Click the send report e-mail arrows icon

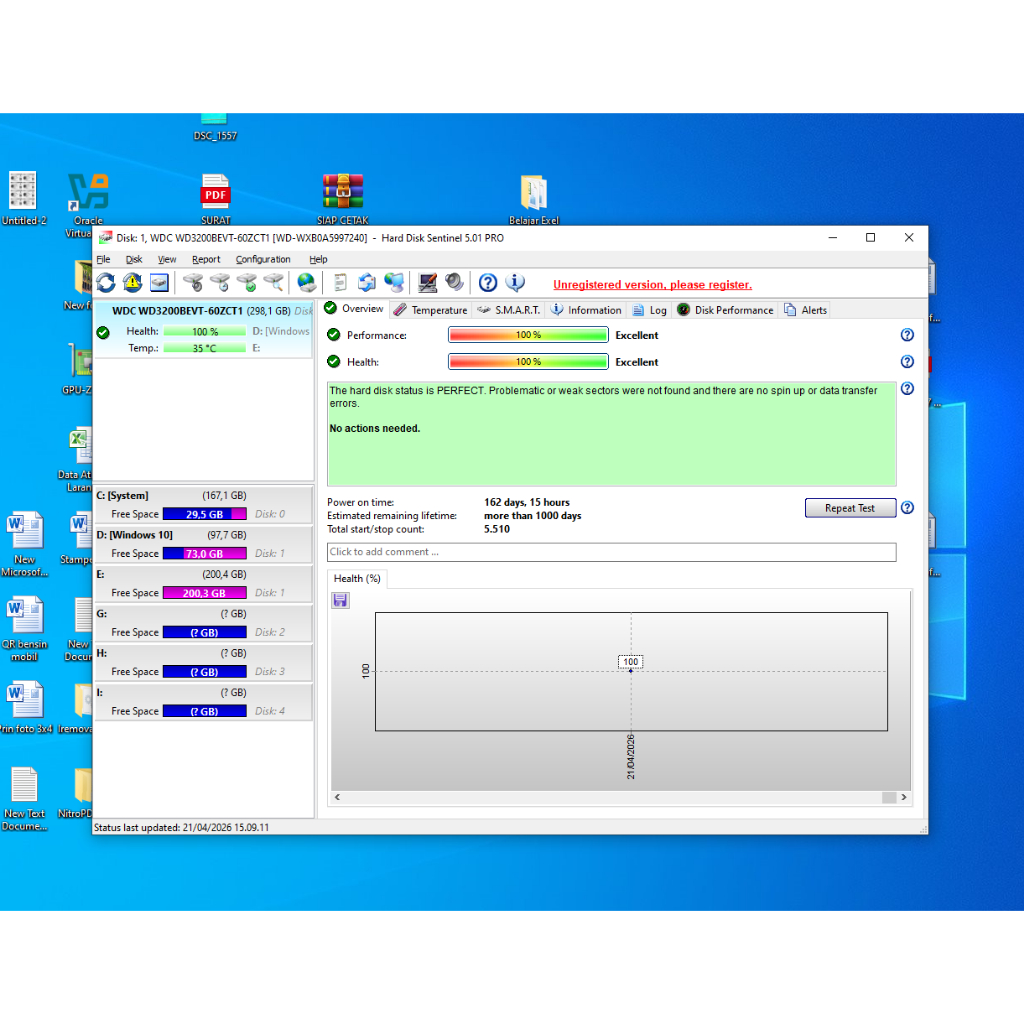(x=366, y=283)
